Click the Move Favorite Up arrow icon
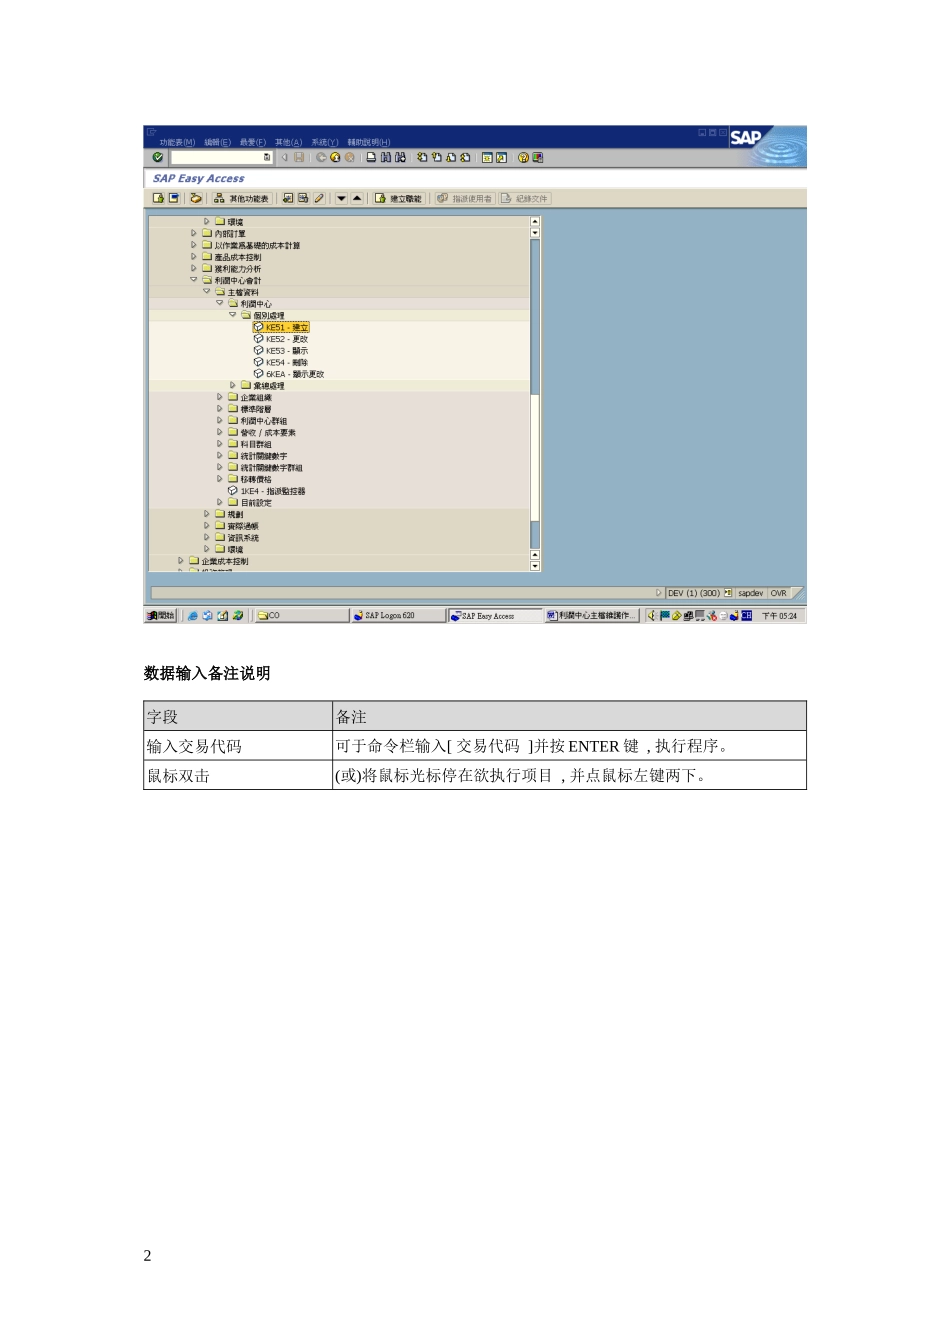The height and width of the screenshot is (1344, 950). 357,198
